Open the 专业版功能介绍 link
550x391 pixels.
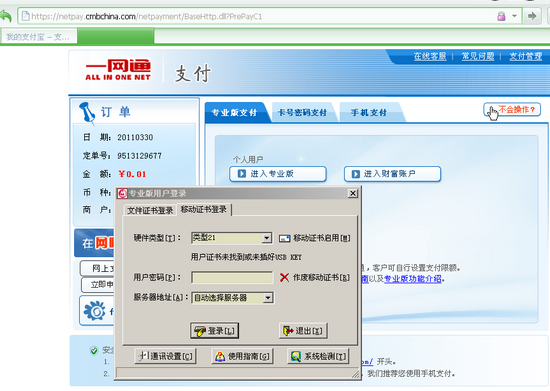(x=412, y=279)
